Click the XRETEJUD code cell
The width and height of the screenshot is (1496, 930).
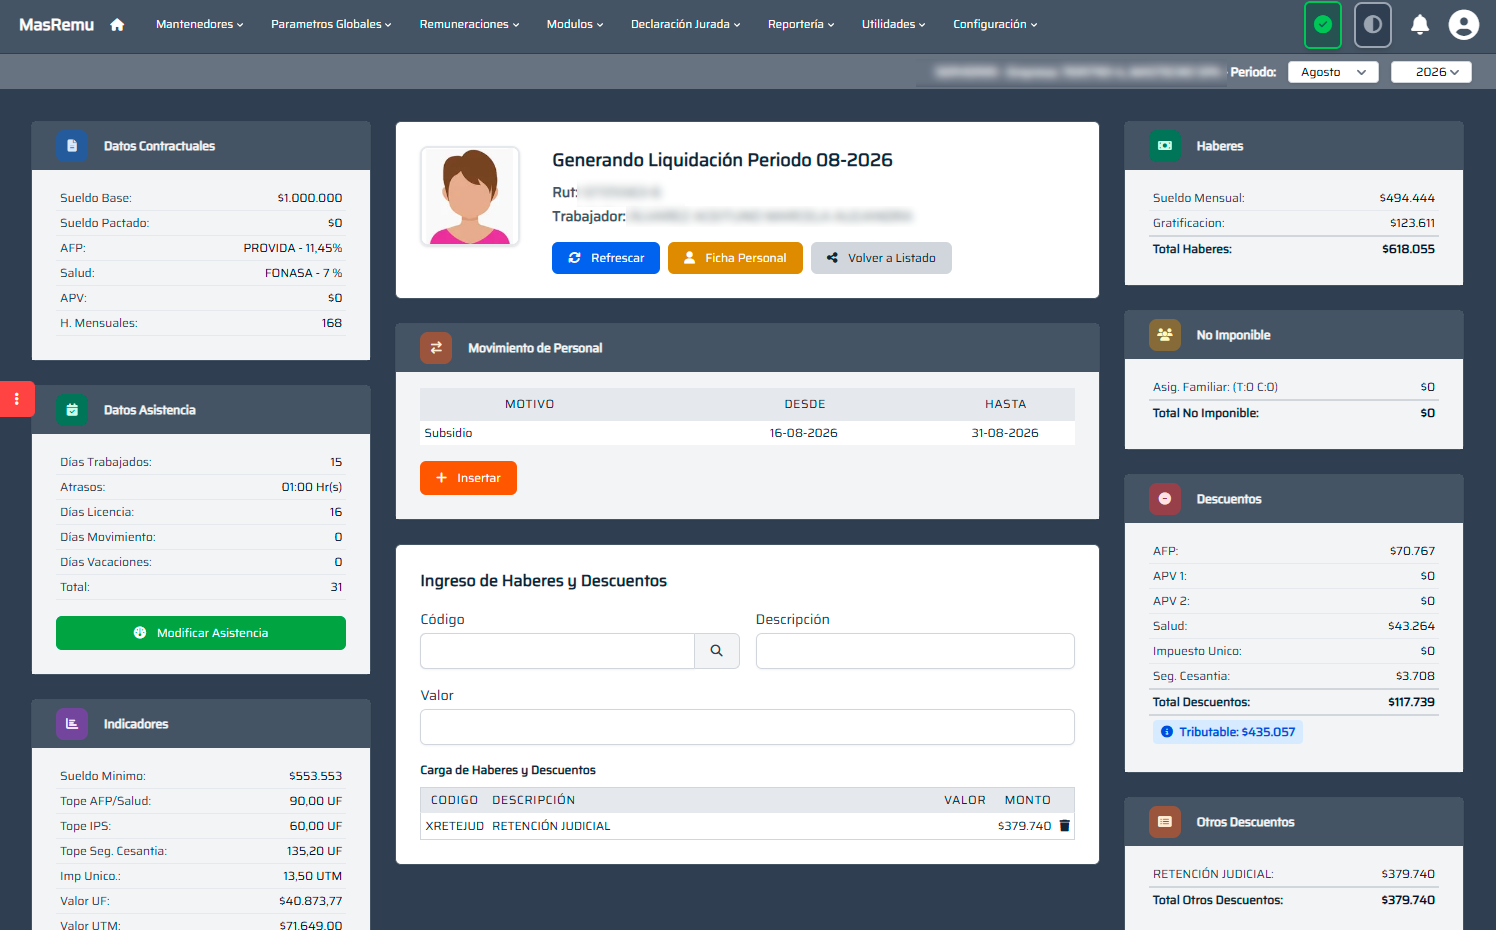[455, 826]
